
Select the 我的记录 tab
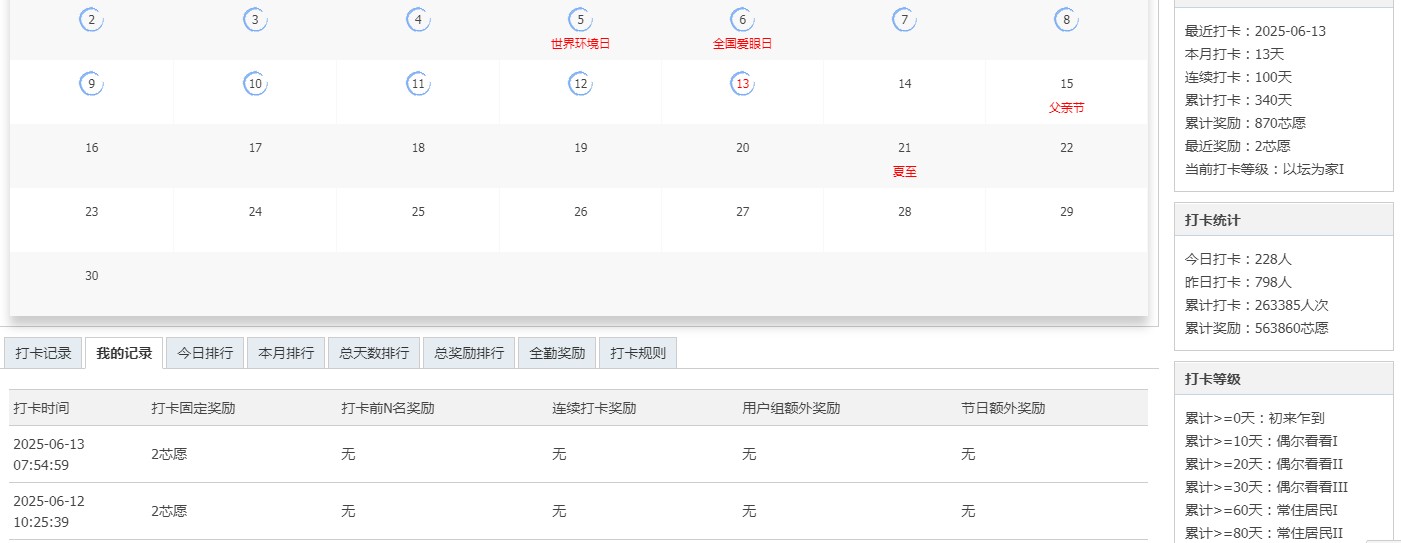tap(125, 353)
